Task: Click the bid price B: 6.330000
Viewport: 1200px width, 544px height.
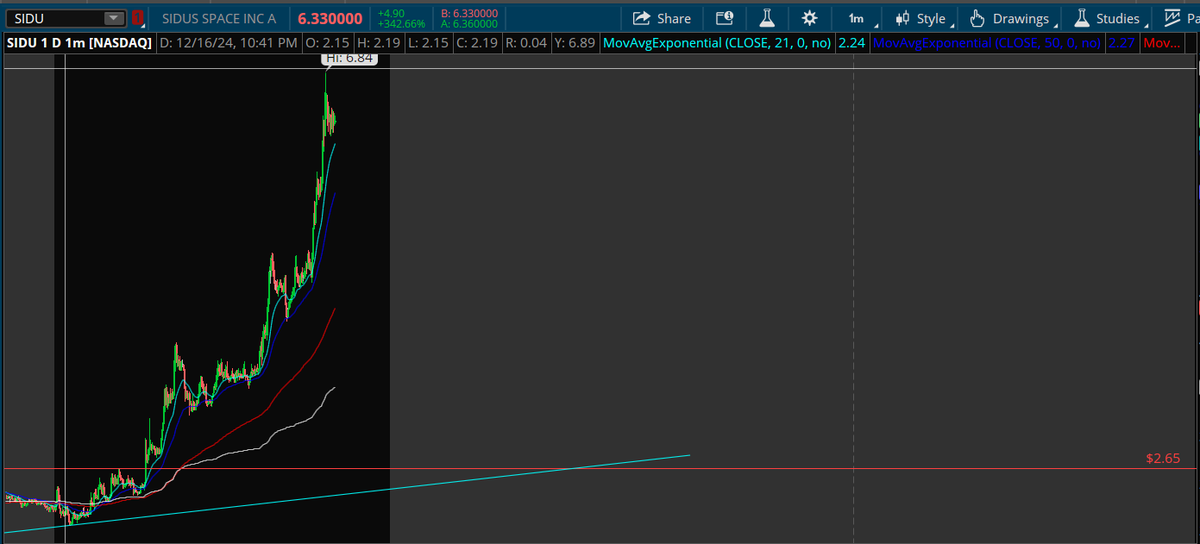Action: click(469, 13)
